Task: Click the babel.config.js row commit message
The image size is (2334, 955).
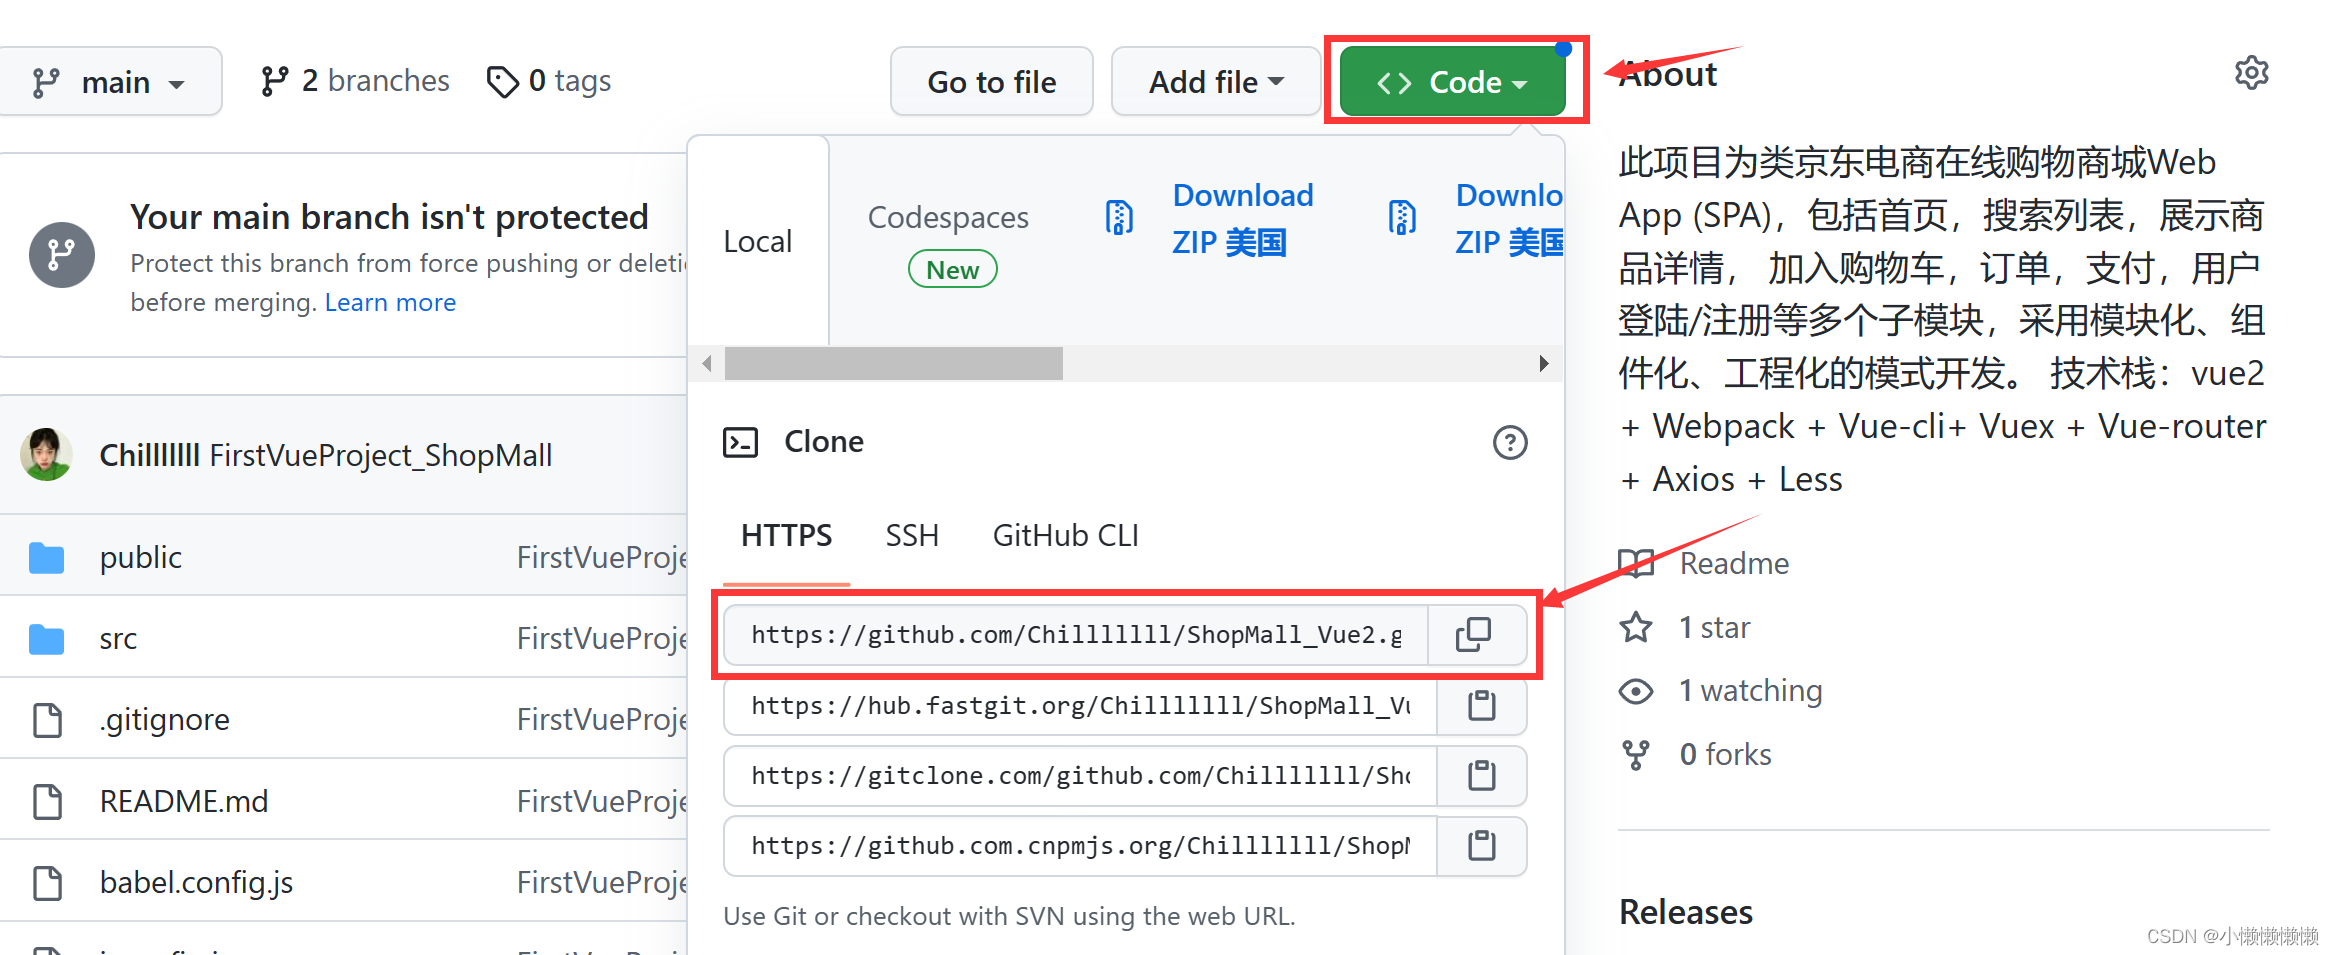Action: [602, 883]
